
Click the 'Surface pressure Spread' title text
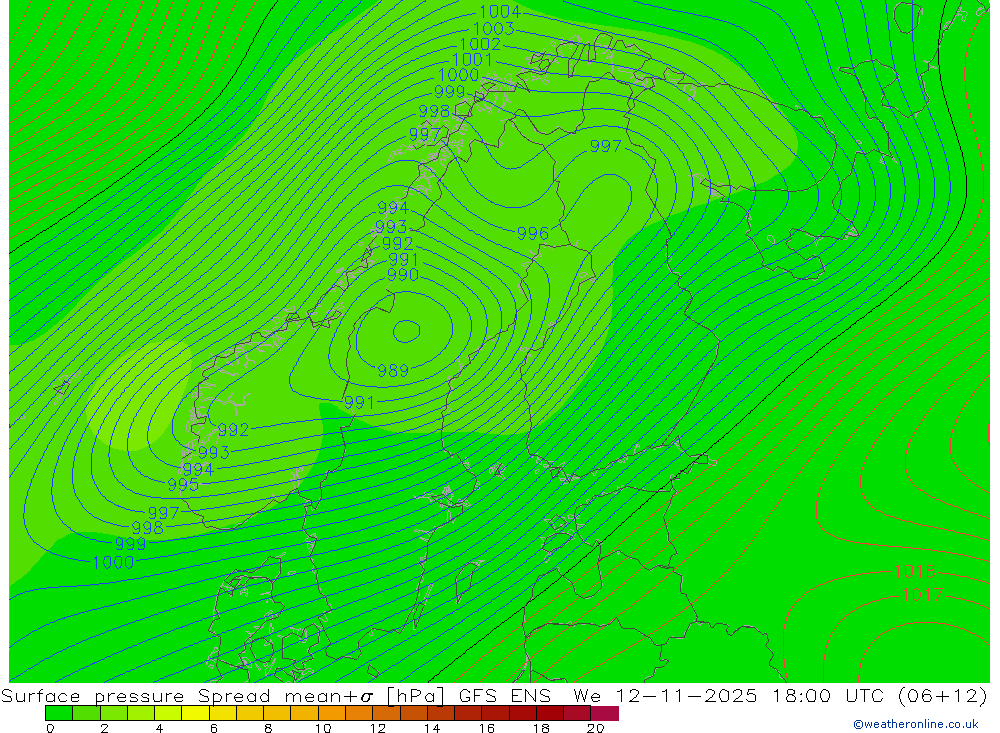point(136,695)
